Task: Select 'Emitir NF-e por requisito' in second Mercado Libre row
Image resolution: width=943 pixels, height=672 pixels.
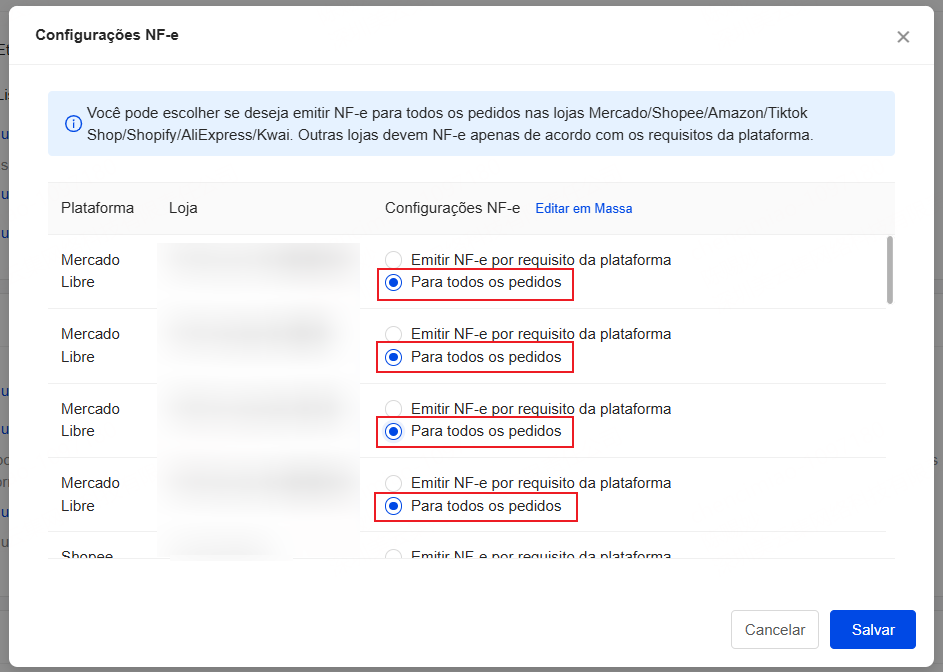Action: click(x=393, y=334)
